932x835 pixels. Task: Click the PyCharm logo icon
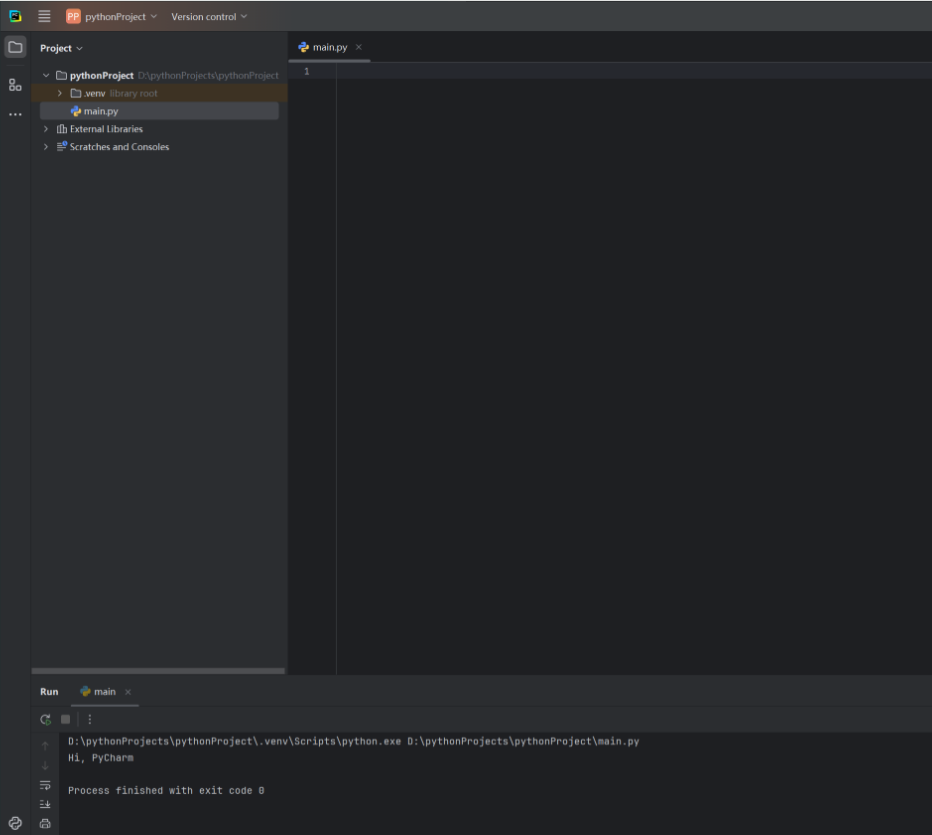15,16
